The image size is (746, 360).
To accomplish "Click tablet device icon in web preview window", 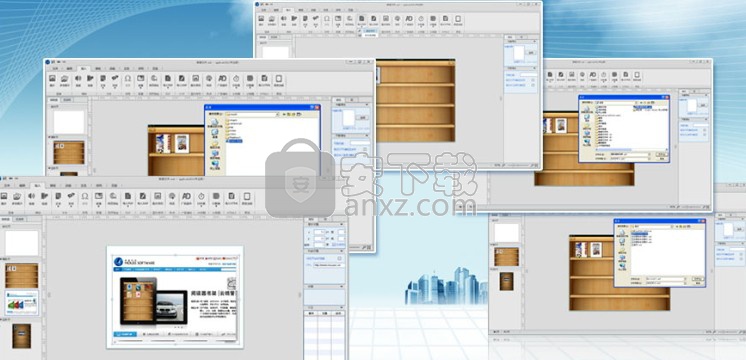I will tap(246, 196).
